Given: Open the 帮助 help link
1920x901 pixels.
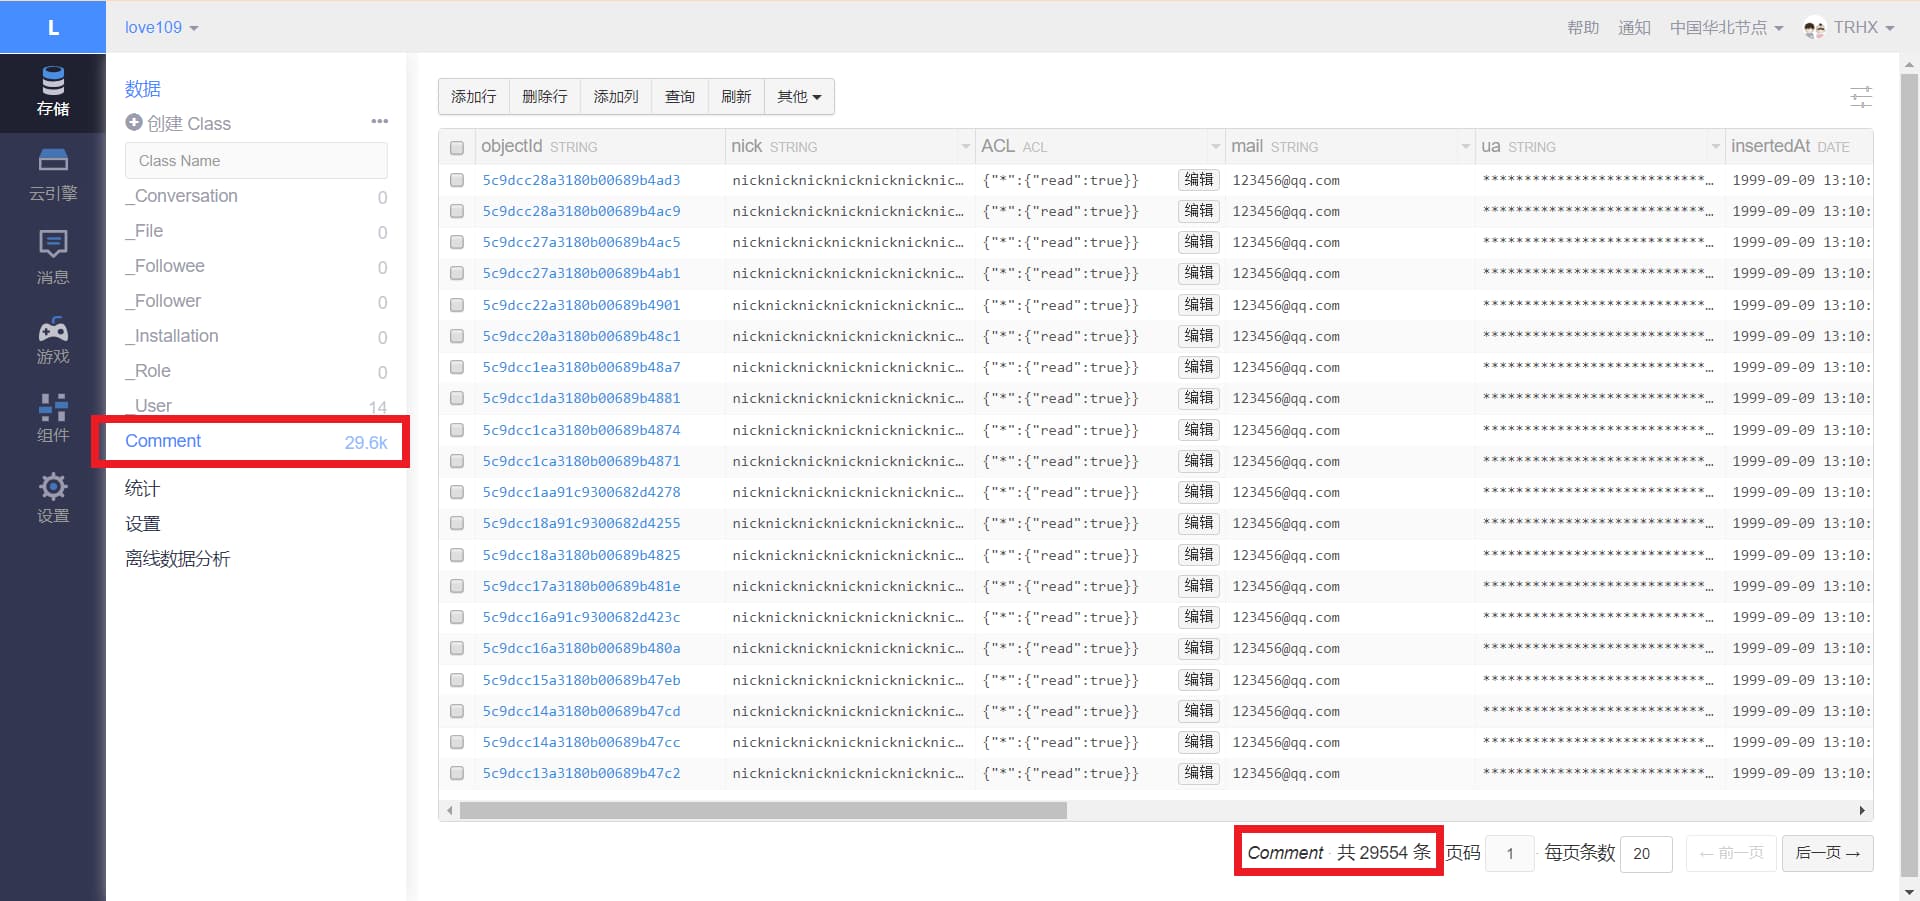Looking at the screenshot, I should coord(1583,28).
